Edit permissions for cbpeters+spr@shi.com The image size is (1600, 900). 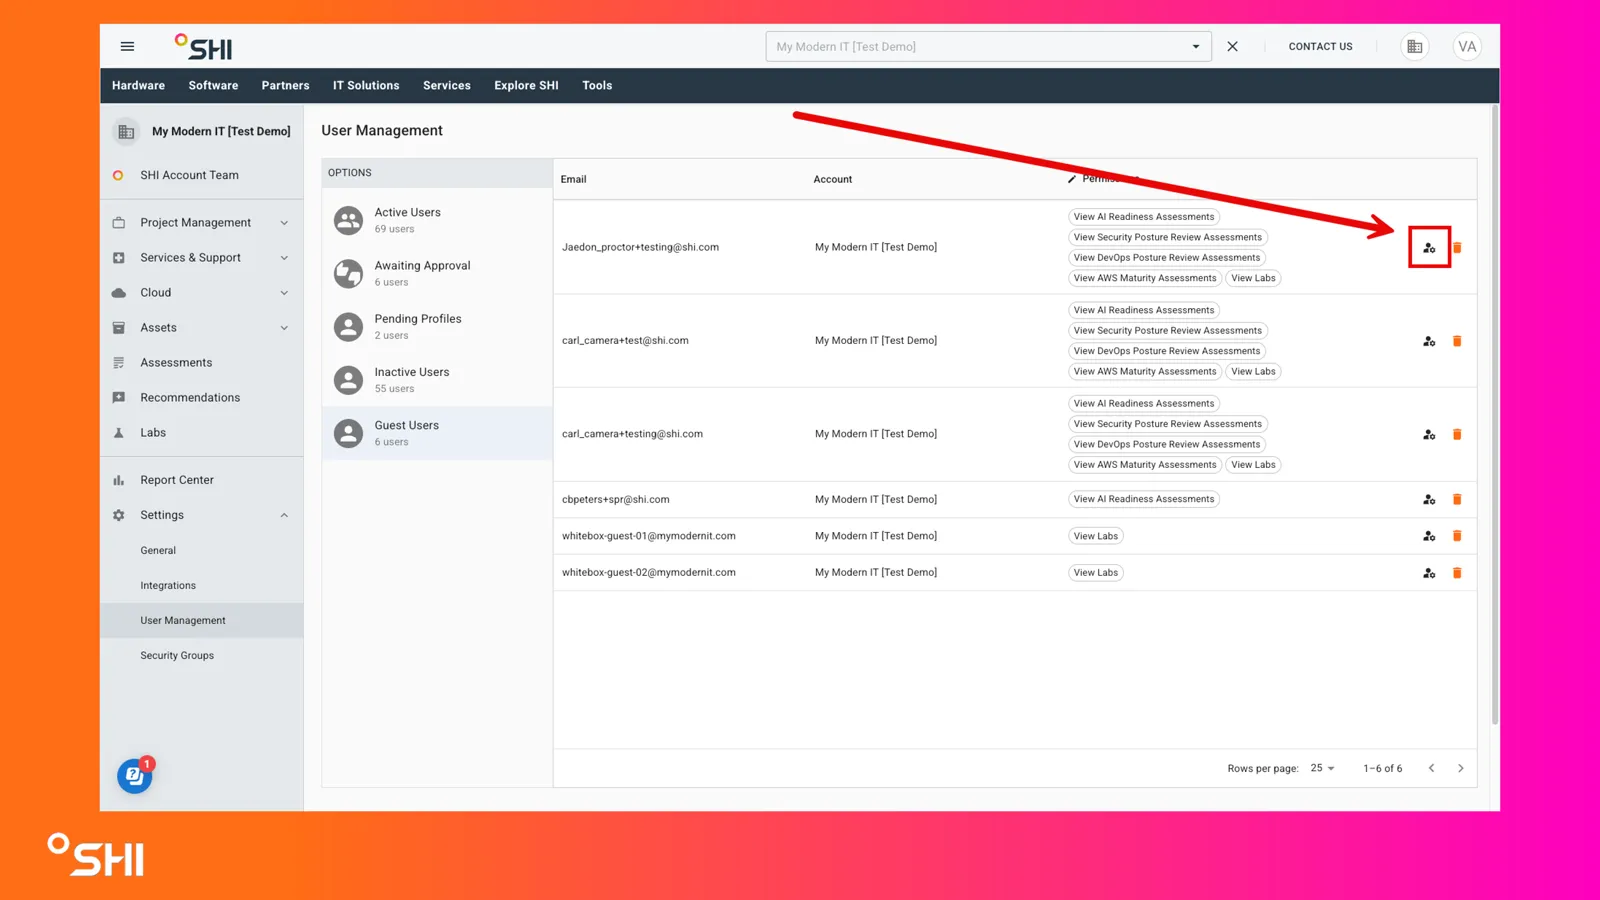point(1429,499)
